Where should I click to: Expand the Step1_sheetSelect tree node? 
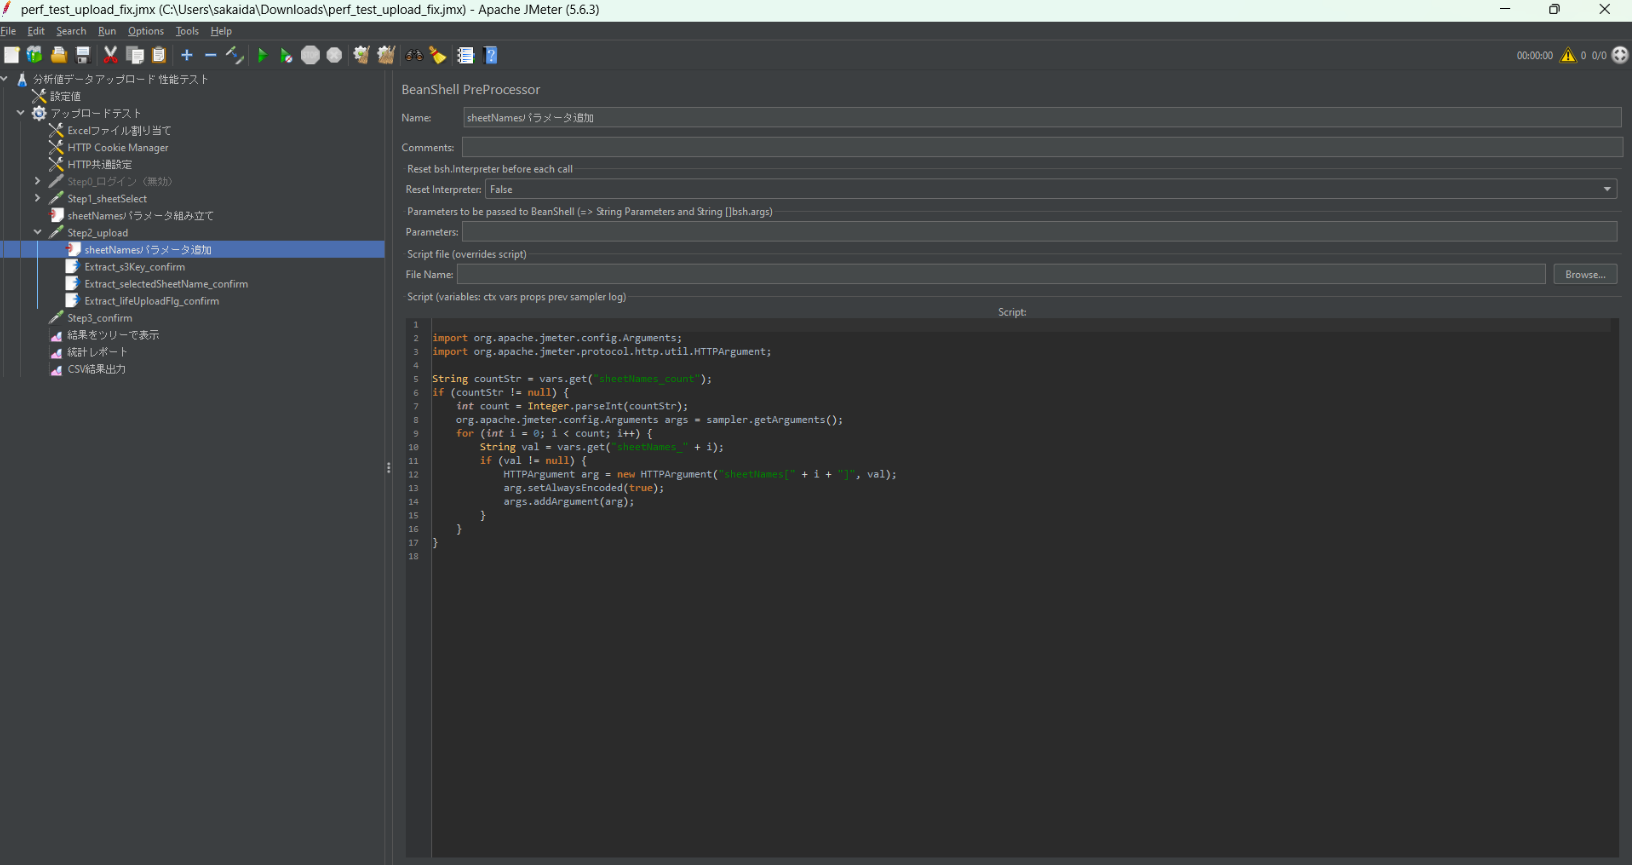37,198
